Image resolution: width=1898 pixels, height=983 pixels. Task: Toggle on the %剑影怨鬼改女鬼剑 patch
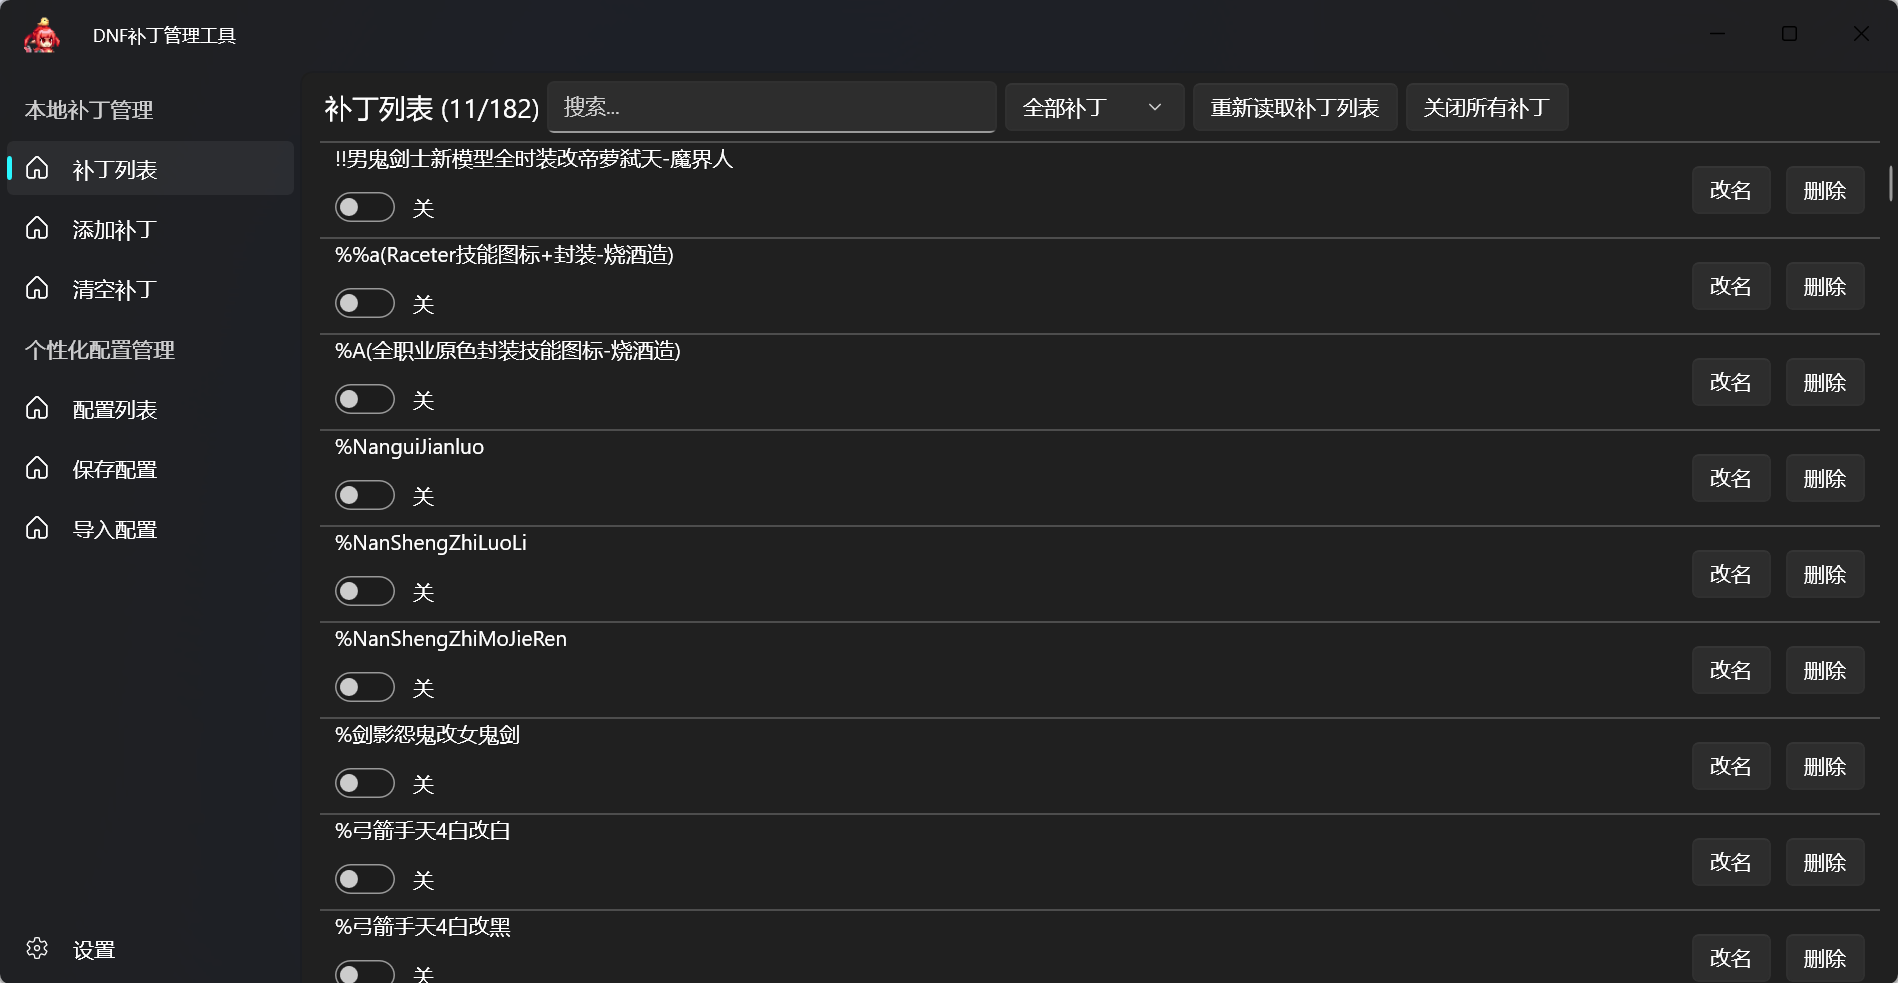(x=364, y=783)
